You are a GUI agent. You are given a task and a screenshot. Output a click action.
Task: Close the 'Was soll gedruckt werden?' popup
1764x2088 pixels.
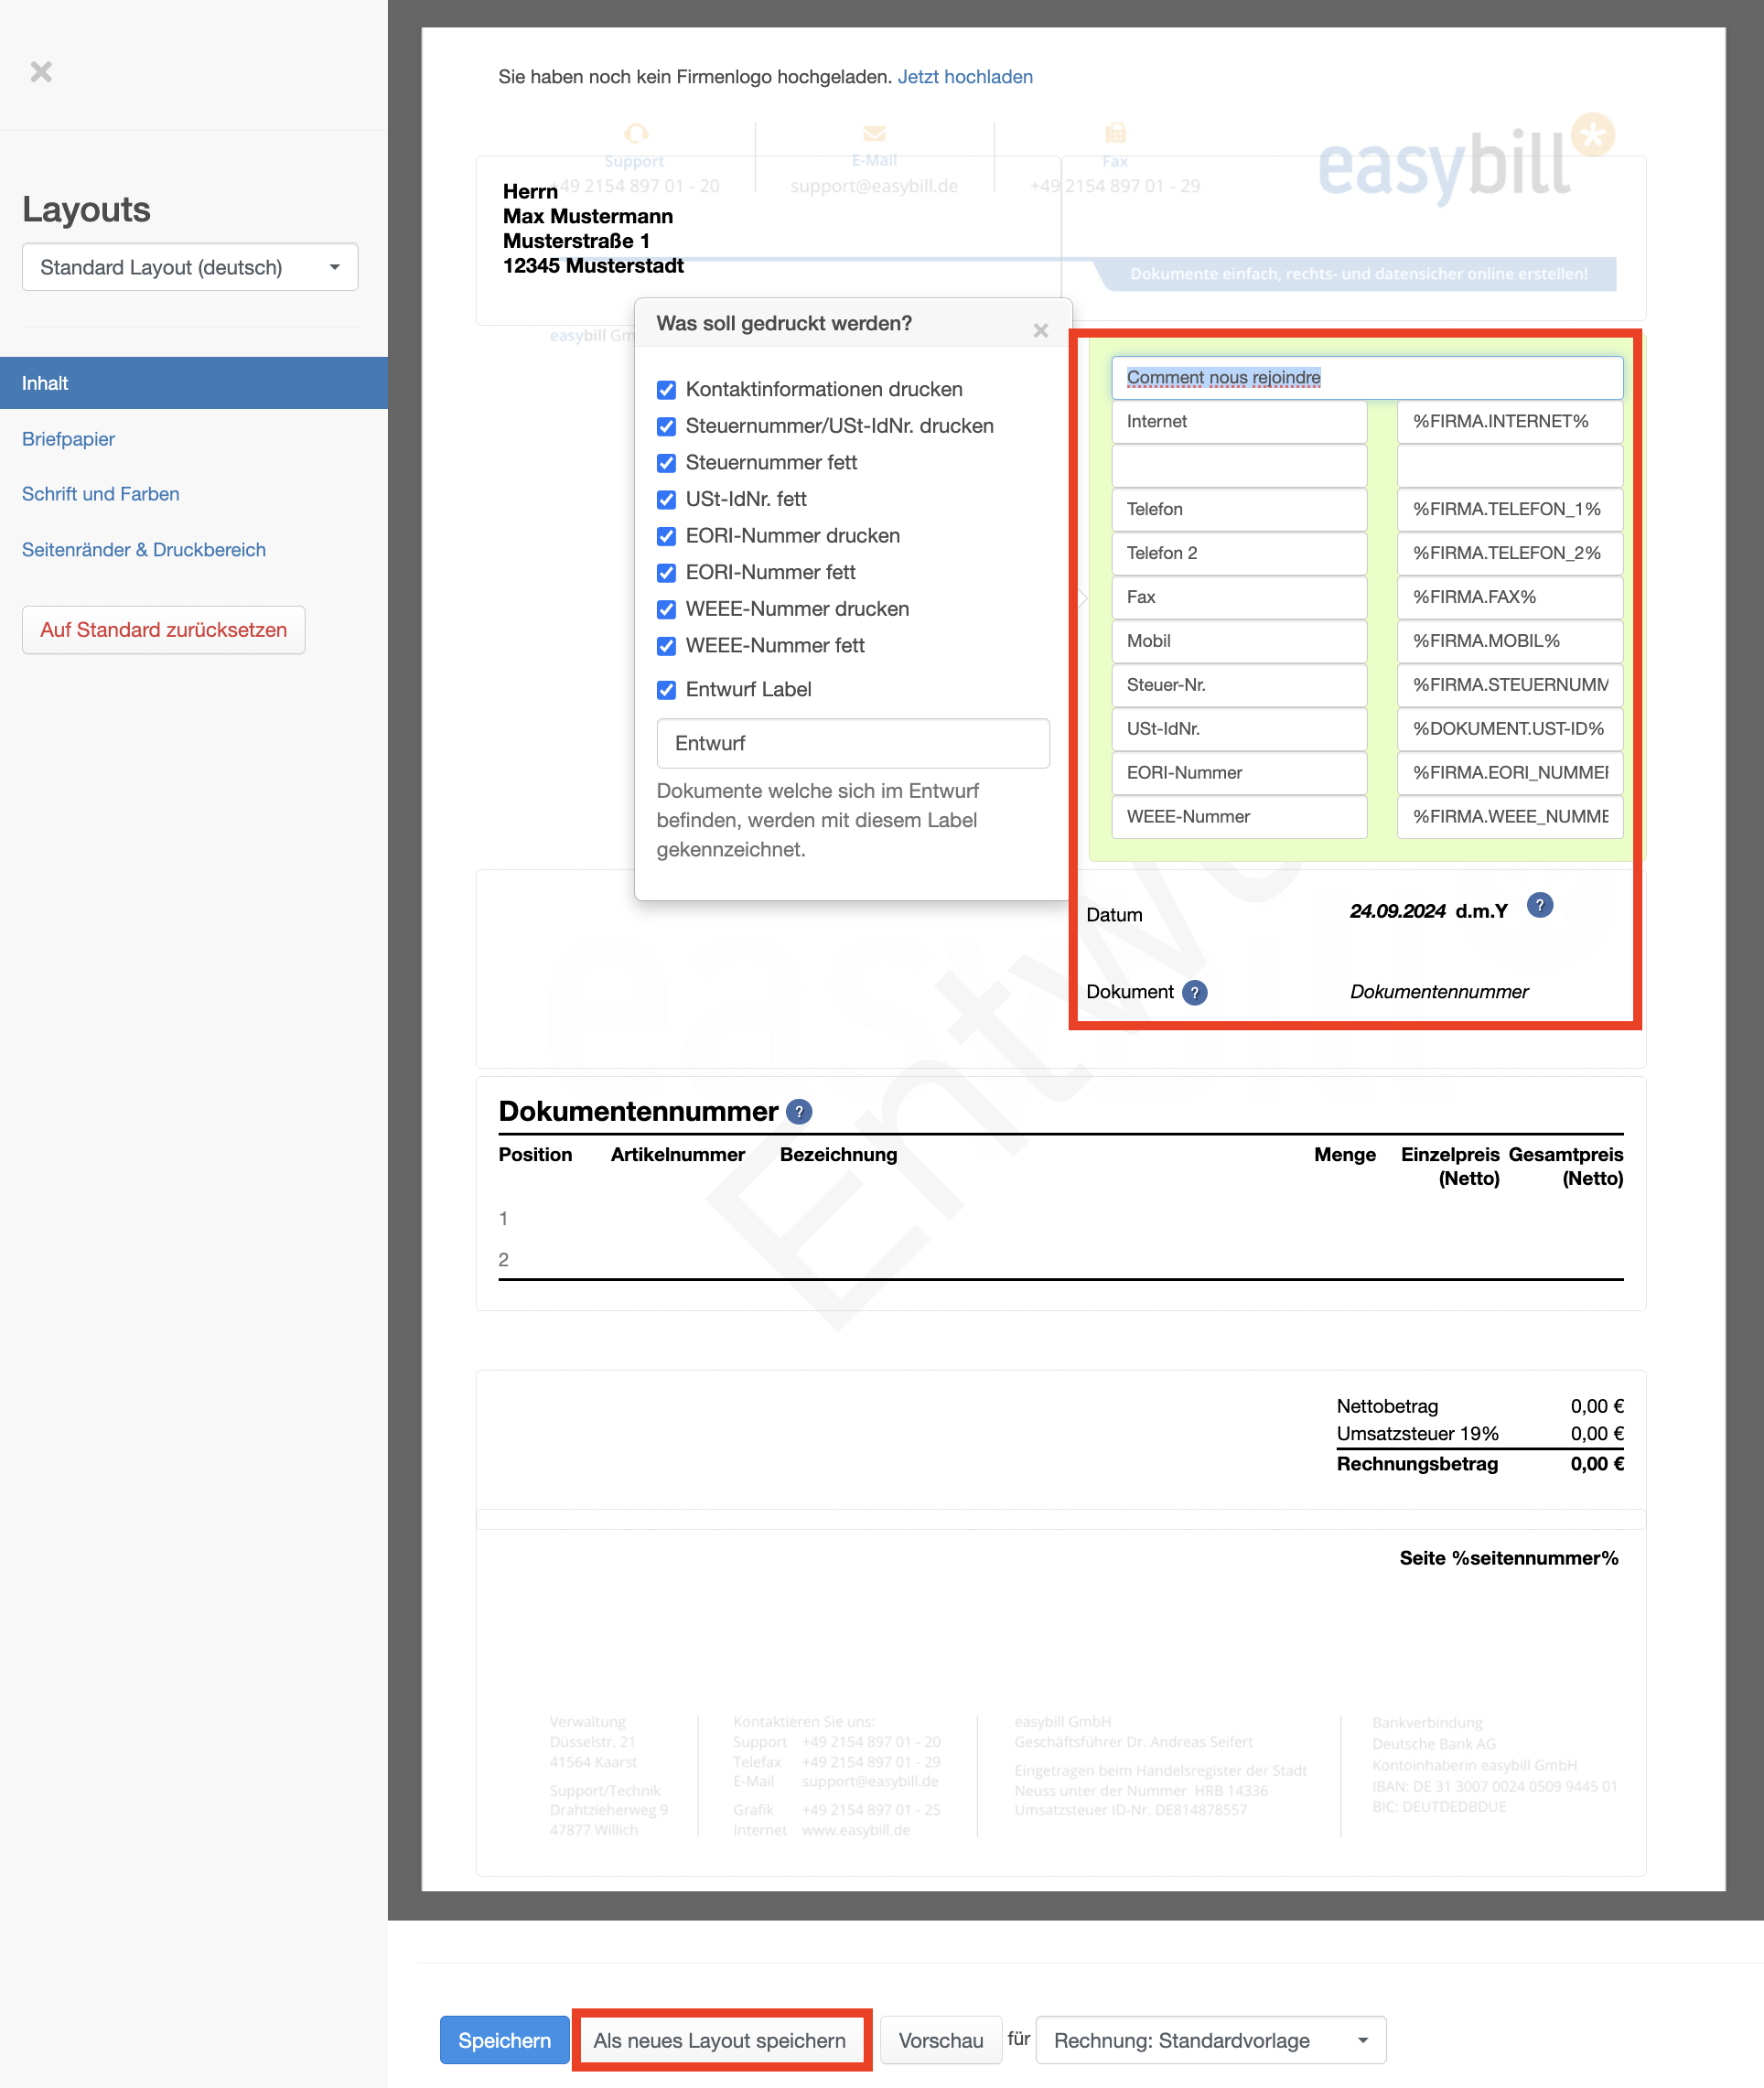[x=1041, y=330]
